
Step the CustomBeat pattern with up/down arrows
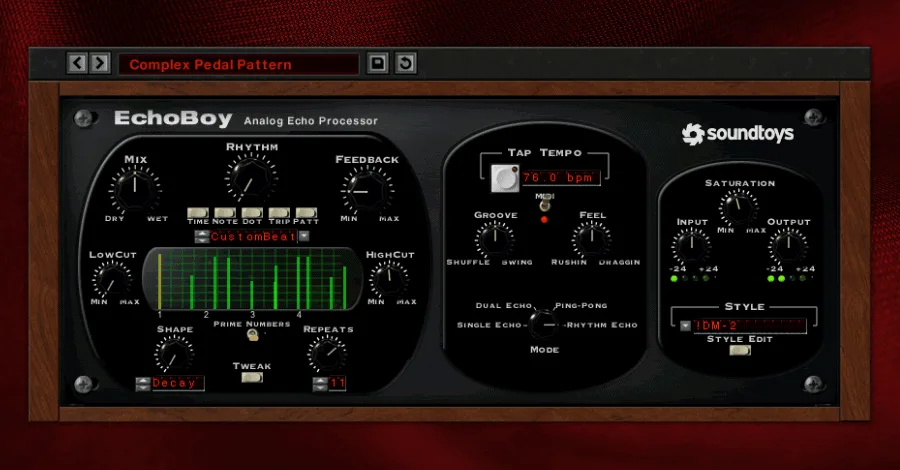pyautogui.click(x=201, y=236)
